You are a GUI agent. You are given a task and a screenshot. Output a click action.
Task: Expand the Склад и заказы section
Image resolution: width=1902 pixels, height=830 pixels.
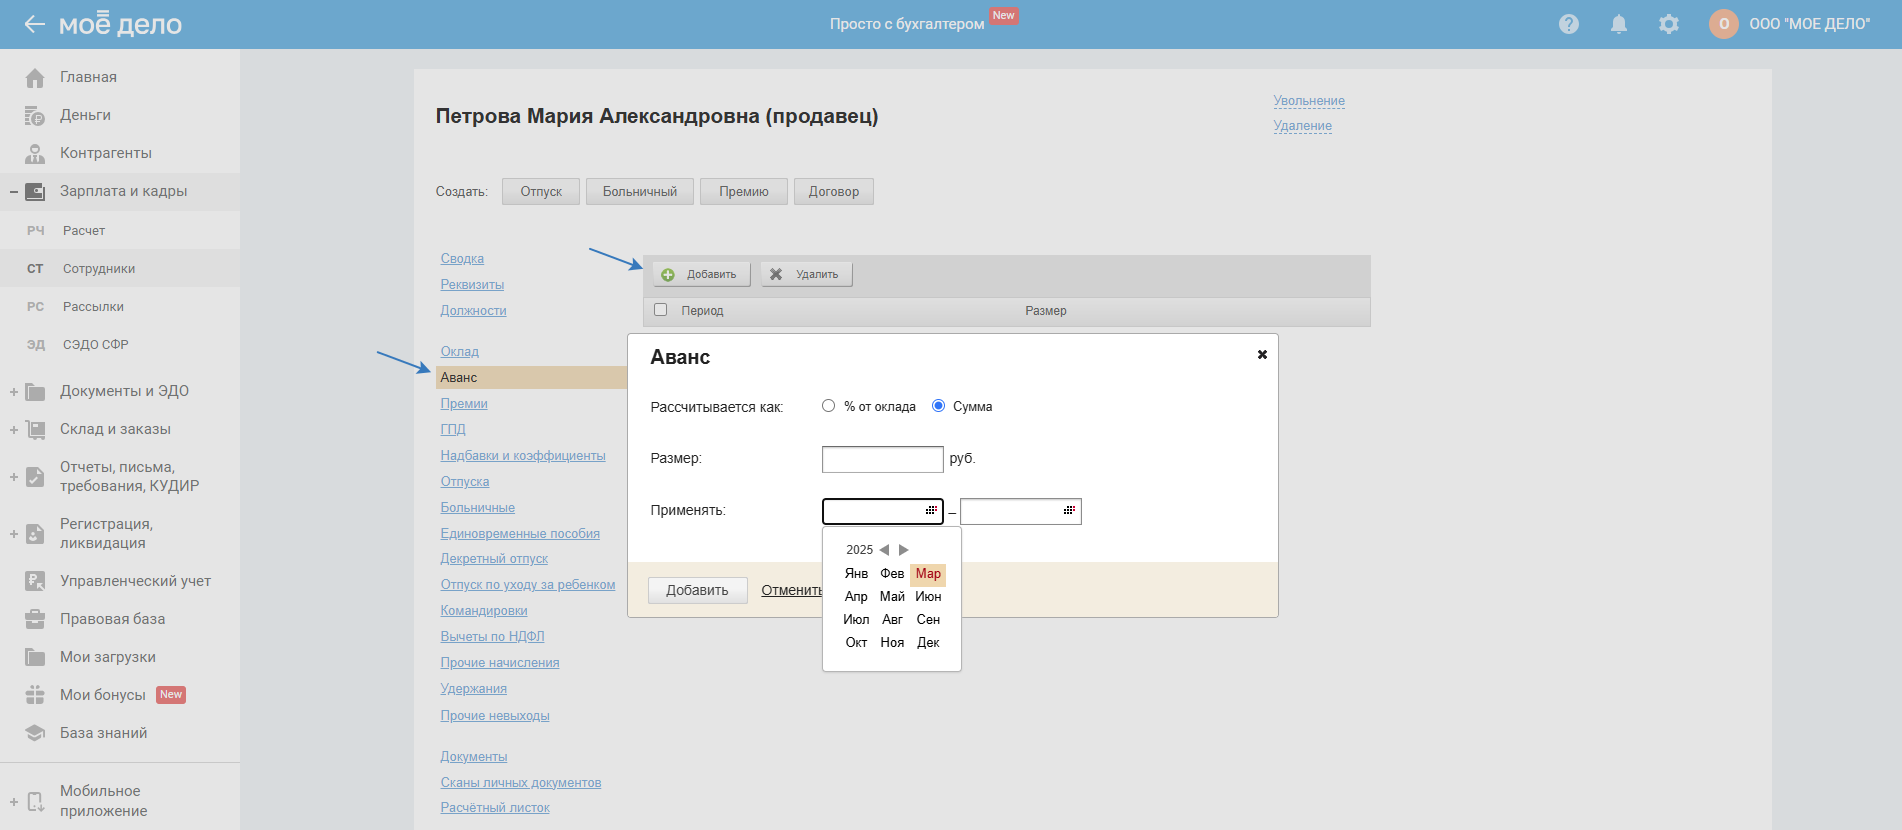coord(14,430)
